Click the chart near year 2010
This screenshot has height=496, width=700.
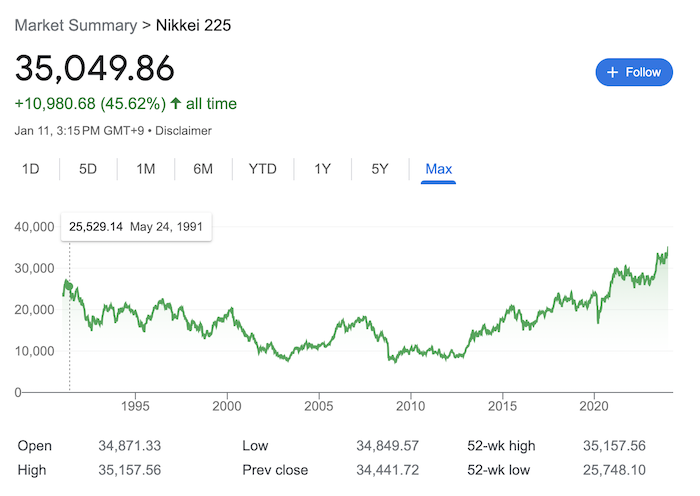tap(410, 349)
